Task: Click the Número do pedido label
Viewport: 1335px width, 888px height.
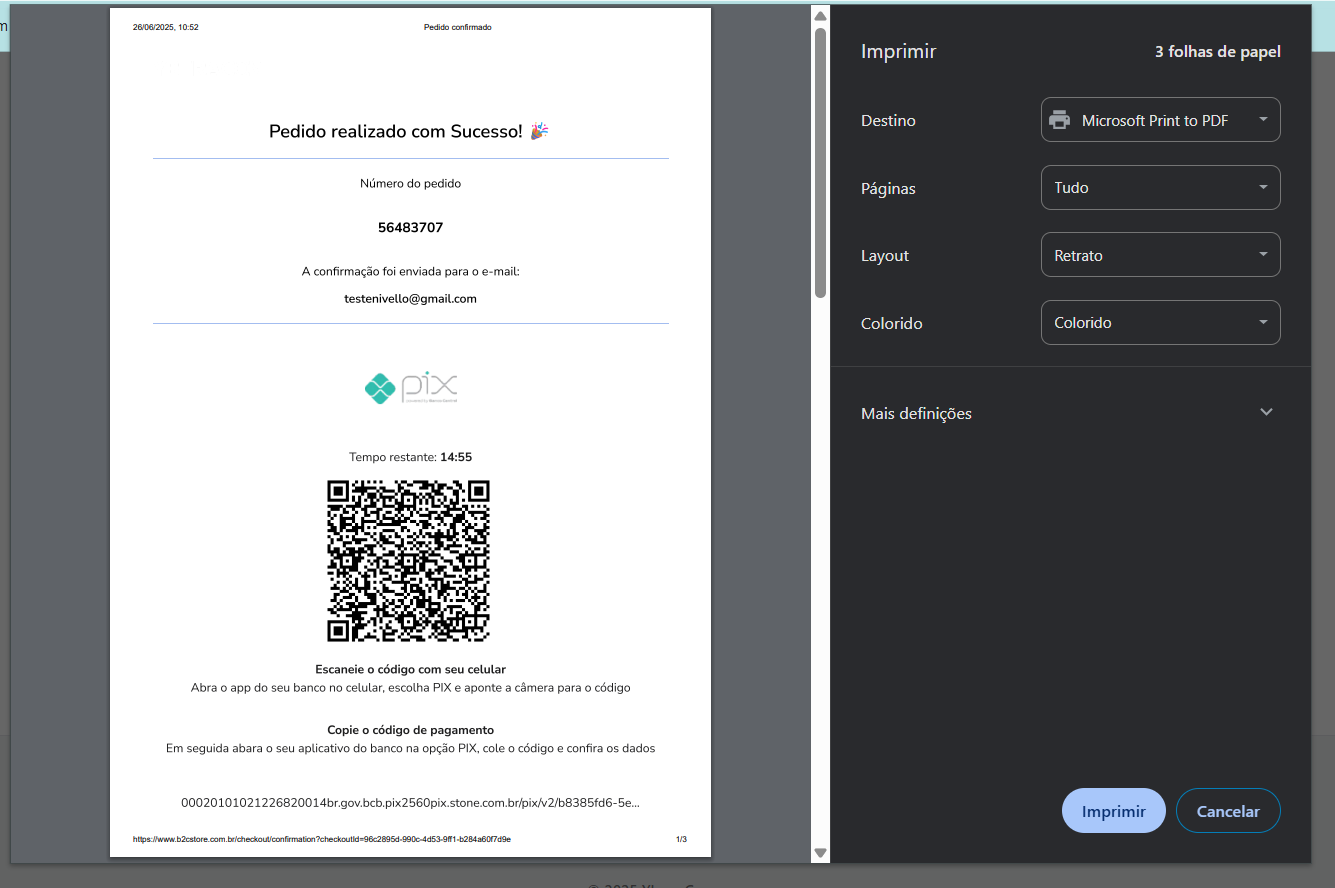Action: click(410, 184)
